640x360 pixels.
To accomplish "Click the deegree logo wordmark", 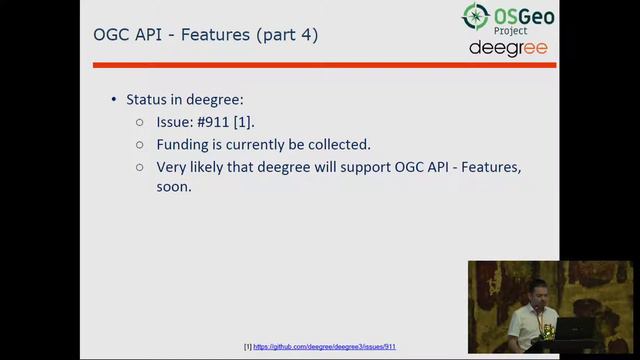I will coord(508,49).
